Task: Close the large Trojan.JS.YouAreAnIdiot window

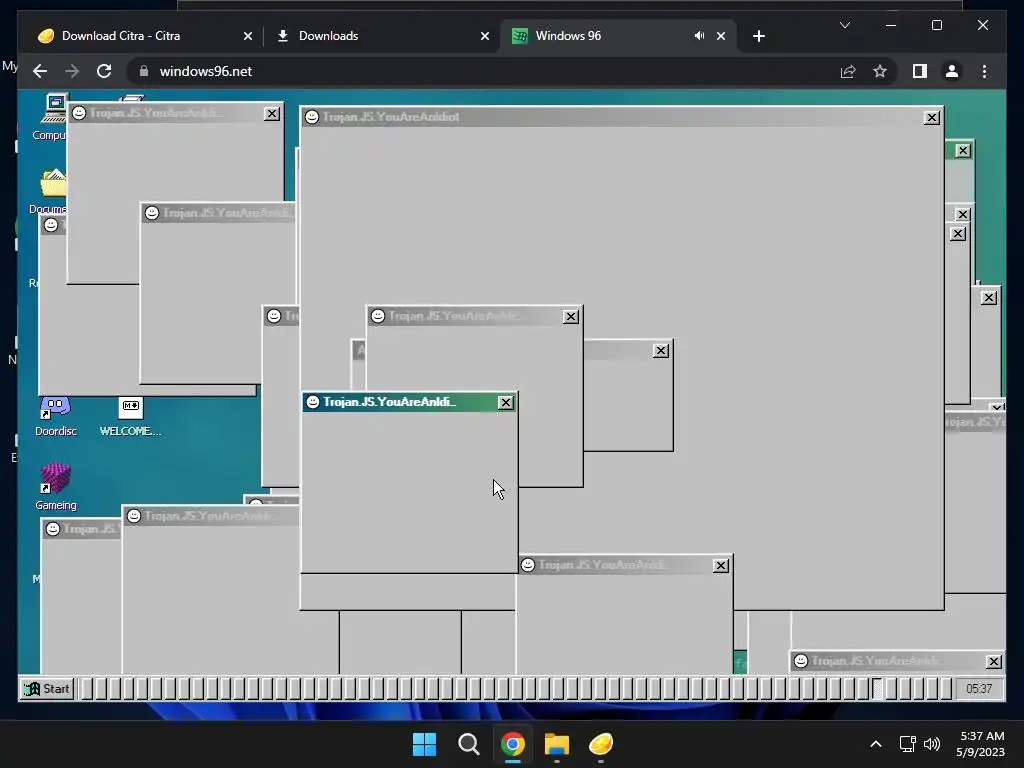Action: 932,118
